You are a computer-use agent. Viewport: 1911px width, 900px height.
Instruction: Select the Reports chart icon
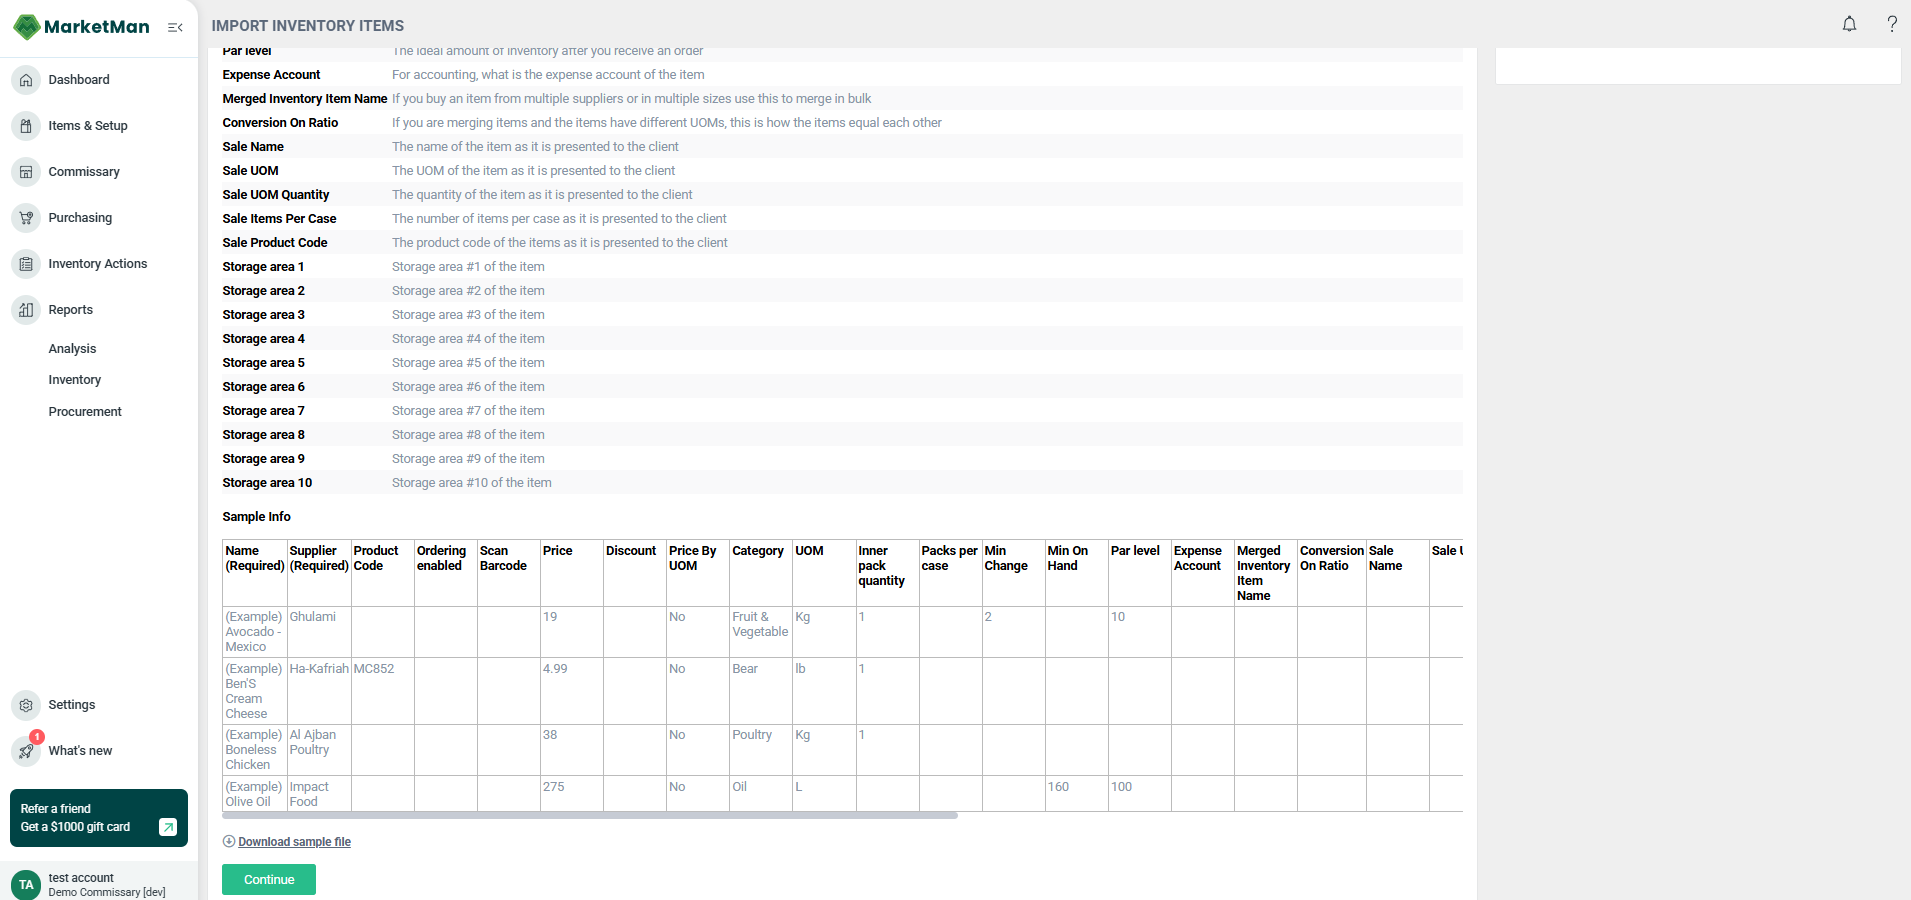pyautogui.click(x=25, y=309)
